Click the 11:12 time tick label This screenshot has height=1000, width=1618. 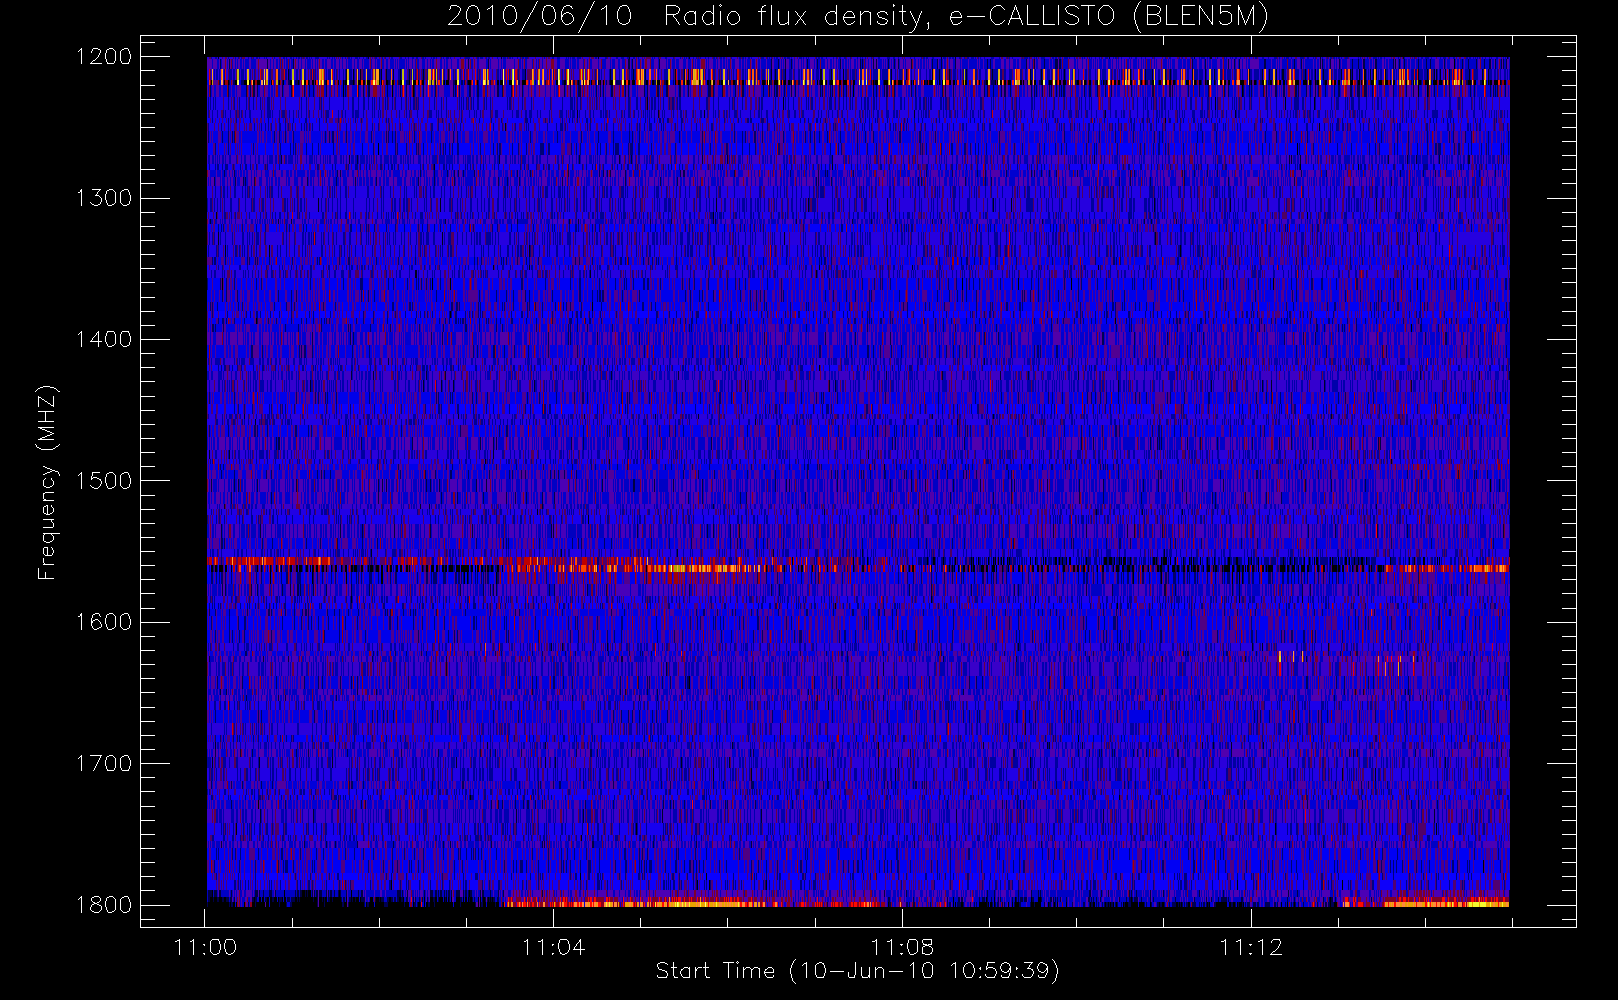click(x=1251, y=947)
